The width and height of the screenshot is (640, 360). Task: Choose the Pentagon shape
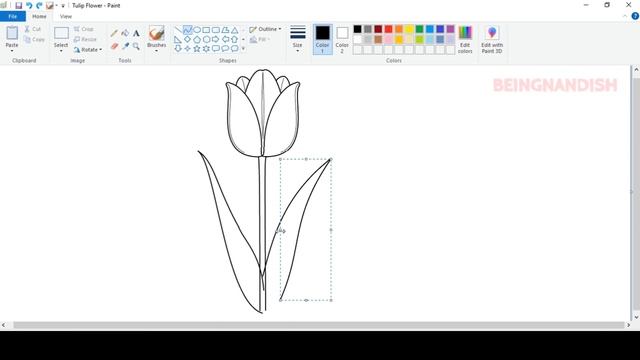[197, 39]
